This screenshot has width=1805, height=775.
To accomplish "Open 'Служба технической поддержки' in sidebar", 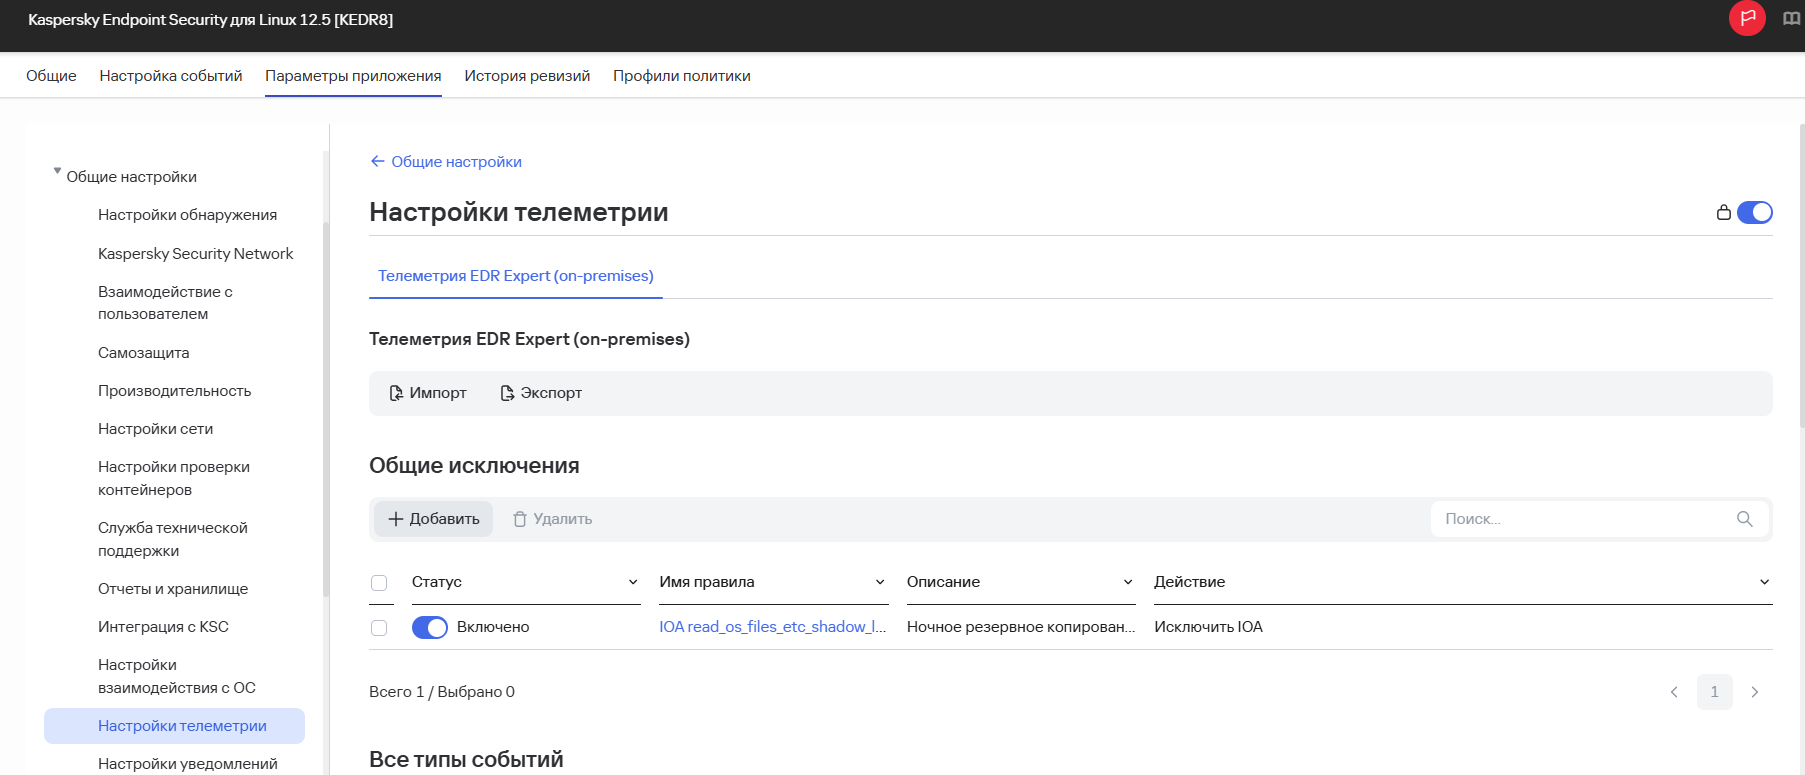I will coord(173,539).
